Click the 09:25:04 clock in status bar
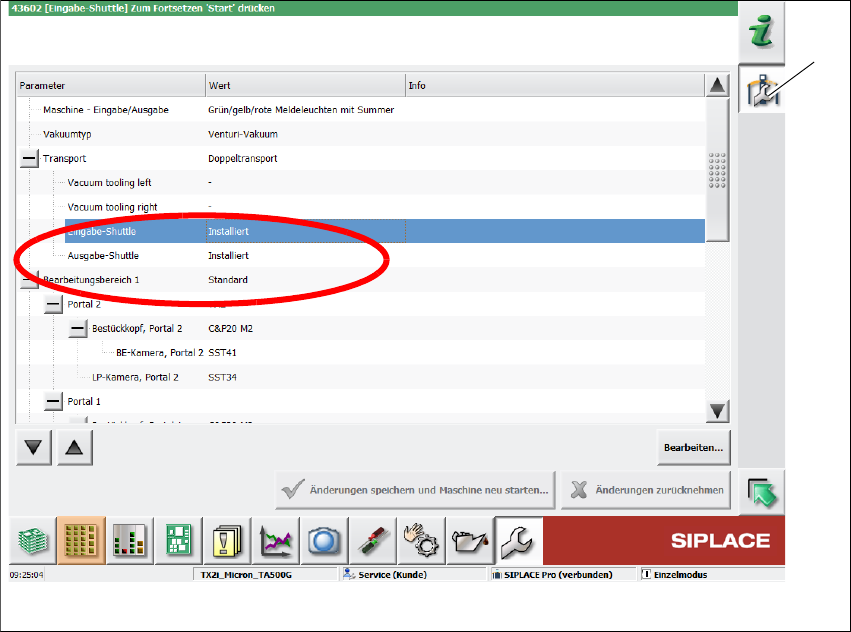851x632 pixels. point(27,574)
